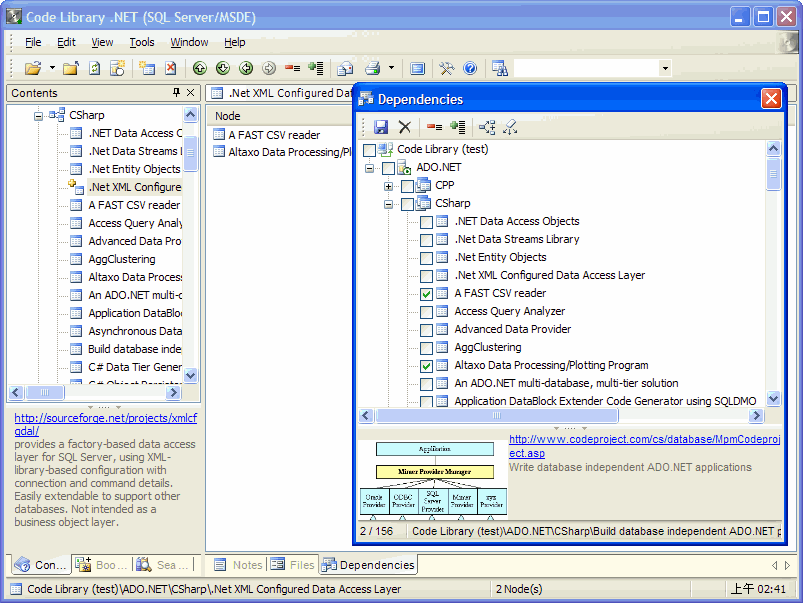Select the Dependencies tab at bottom
The width and height of the screenshot is (803, 603).
tap(368, 565)
